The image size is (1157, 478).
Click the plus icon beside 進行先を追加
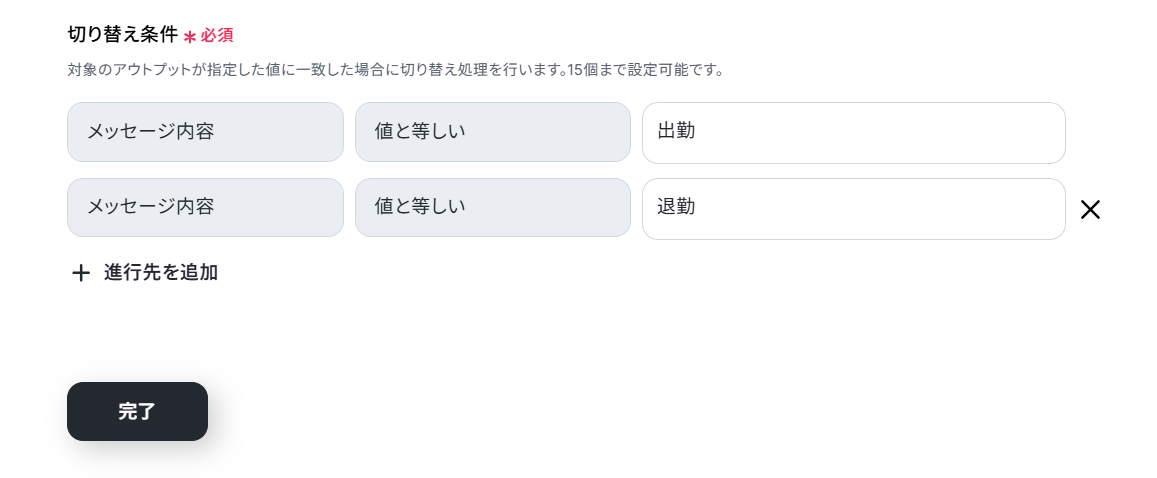click(81, 273)
